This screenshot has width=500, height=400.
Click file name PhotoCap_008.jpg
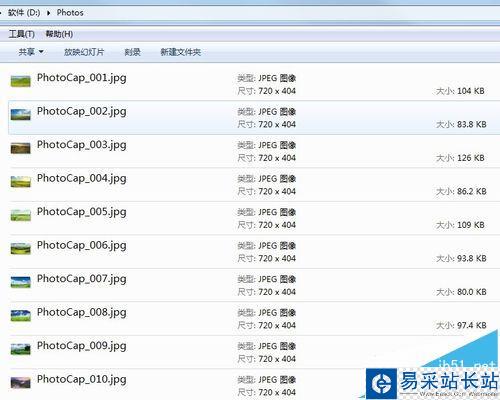point(82,313)
